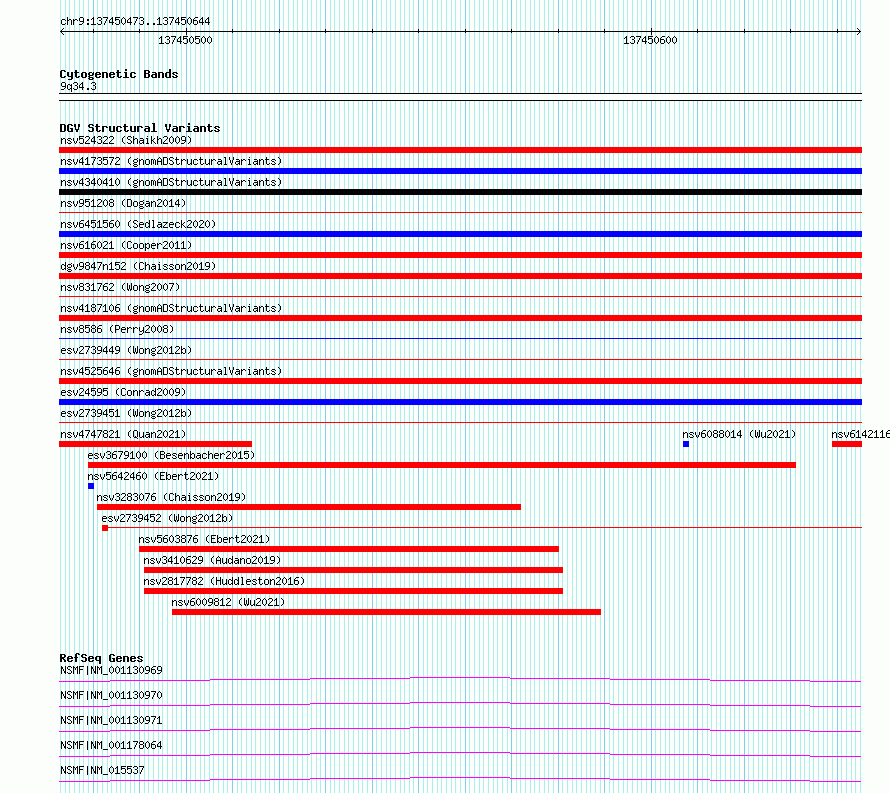Screen dimensions: 890x793
Task: Open esv2739451 (Wong2012b) variant label
Action: coord(126,413)
